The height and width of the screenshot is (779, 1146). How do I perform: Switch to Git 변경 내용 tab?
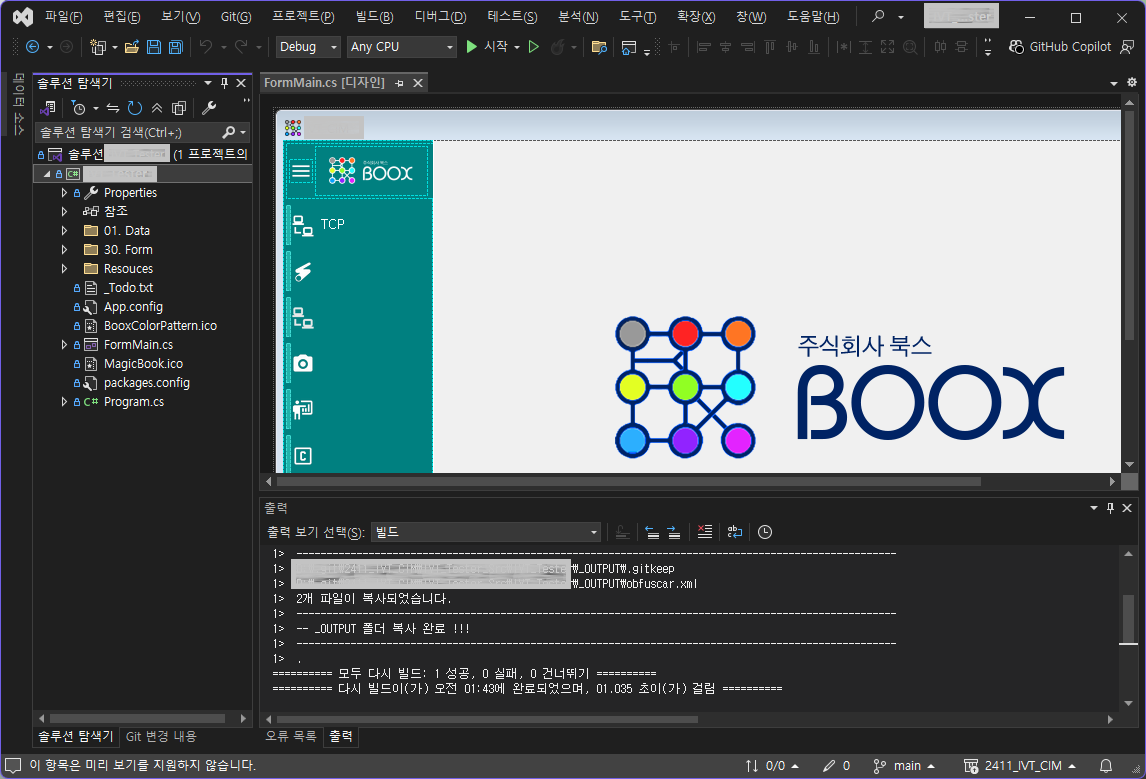(x=161, y=737)
